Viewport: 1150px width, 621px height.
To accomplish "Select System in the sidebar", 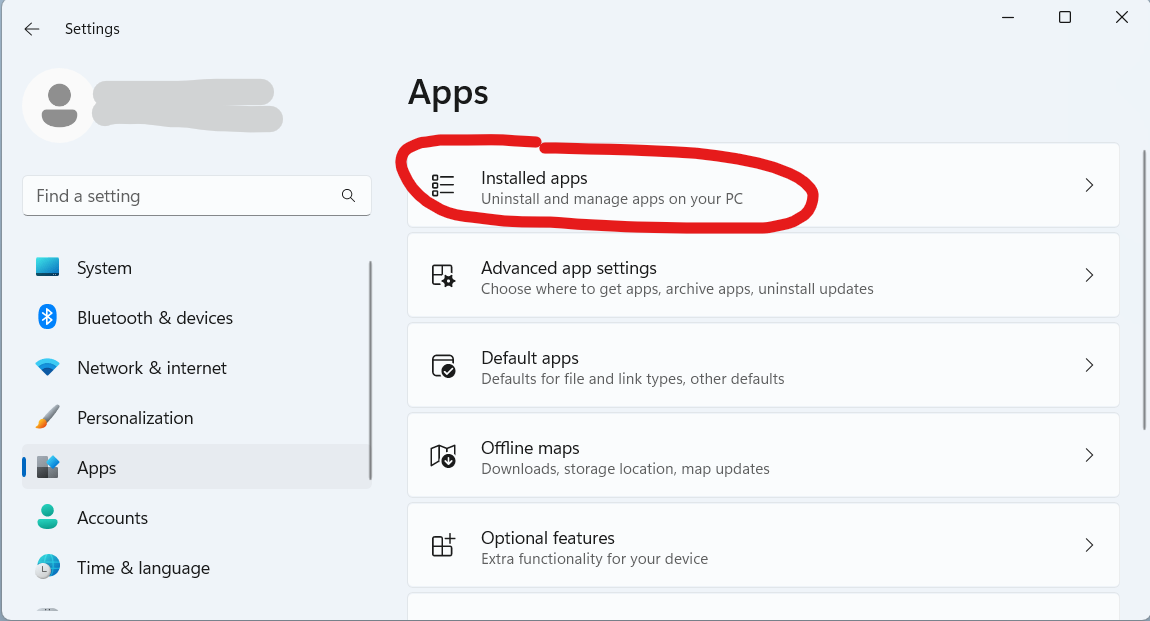I will [x=104, y=268].
